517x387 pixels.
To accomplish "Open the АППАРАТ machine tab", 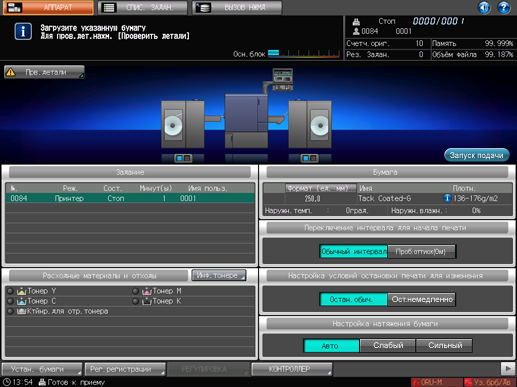I will [x=48, y=7].
